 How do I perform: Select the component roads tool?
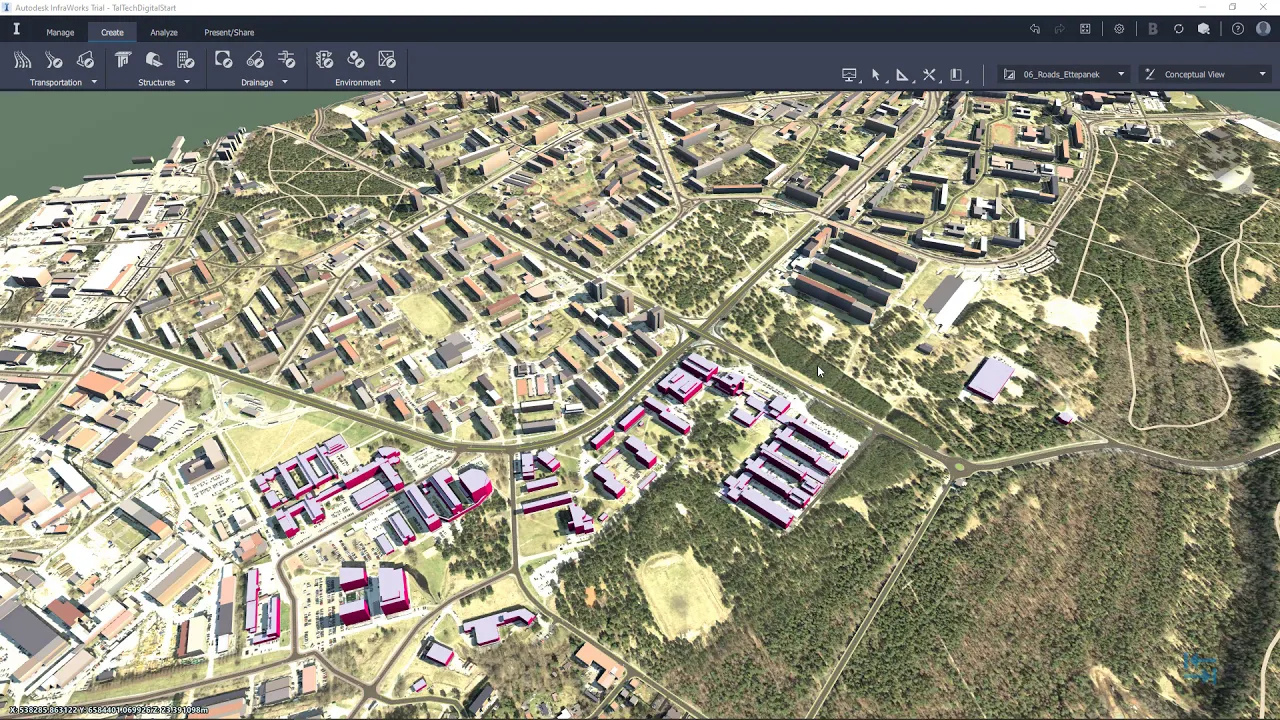pos(22,60)
